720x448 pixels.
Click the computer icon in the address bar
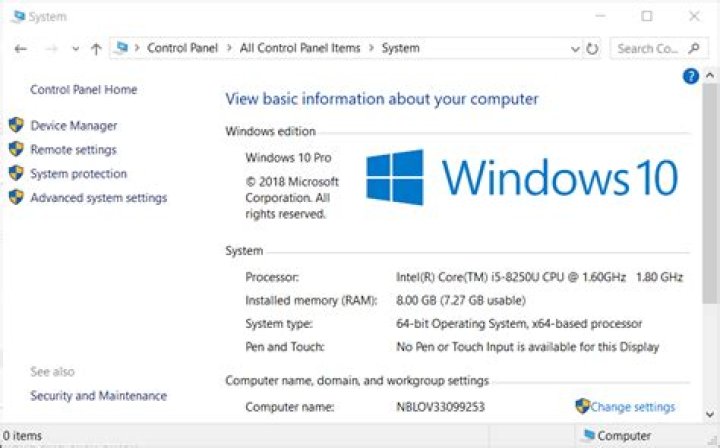coord(122,48)
